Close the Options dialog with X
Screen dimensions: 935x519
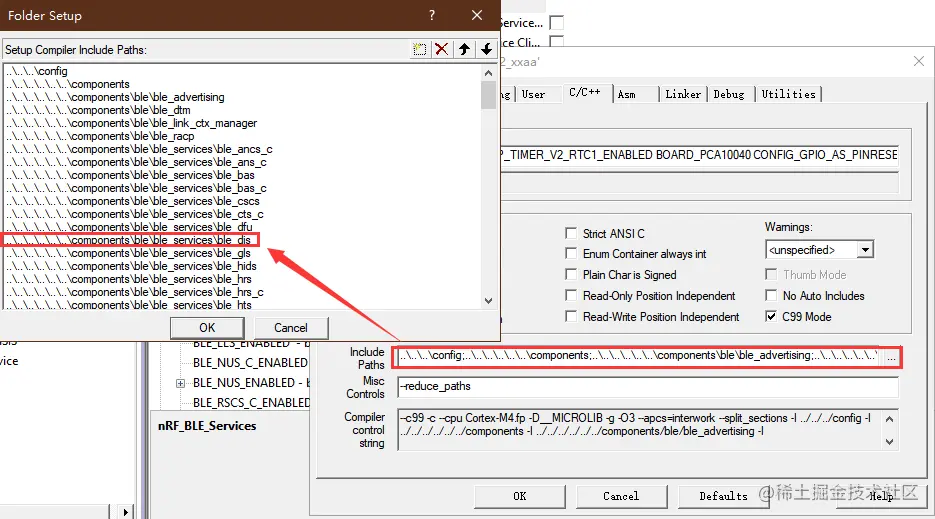coord(919,61)
